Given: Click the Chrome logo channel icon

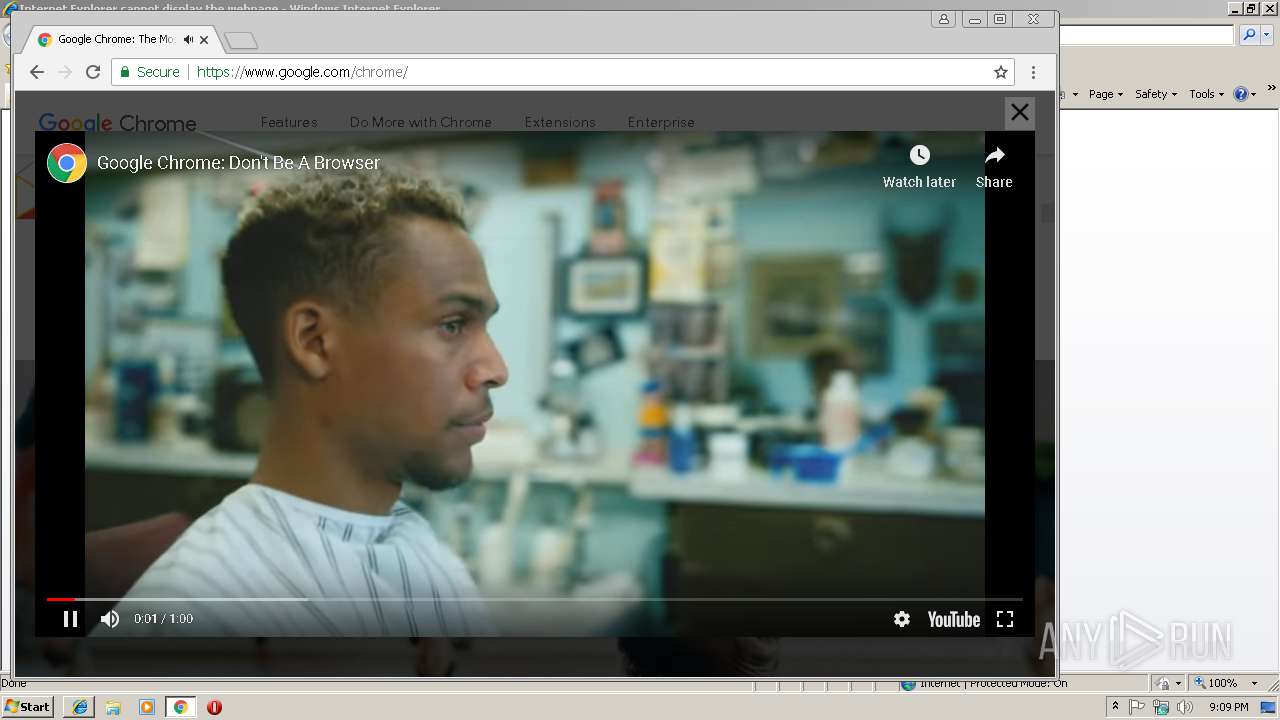Looking at the screenshot, I should click(67, 163).
